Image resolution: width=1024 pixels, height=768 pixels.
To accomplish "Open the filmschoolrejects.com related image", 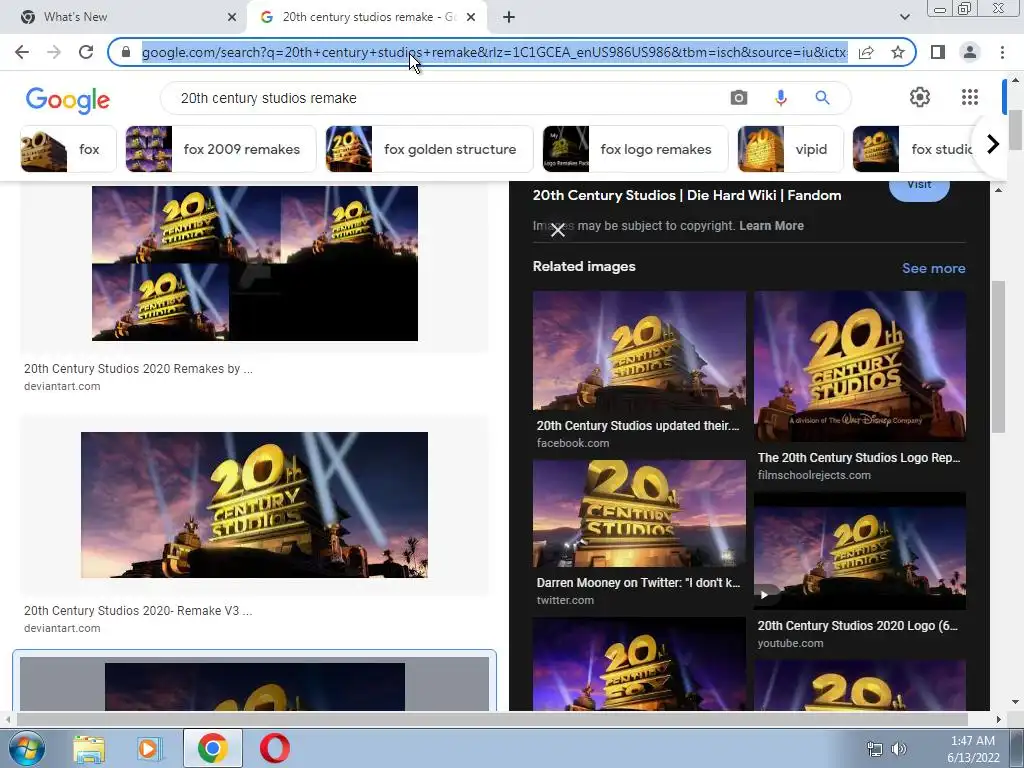I will coord(859,366).
